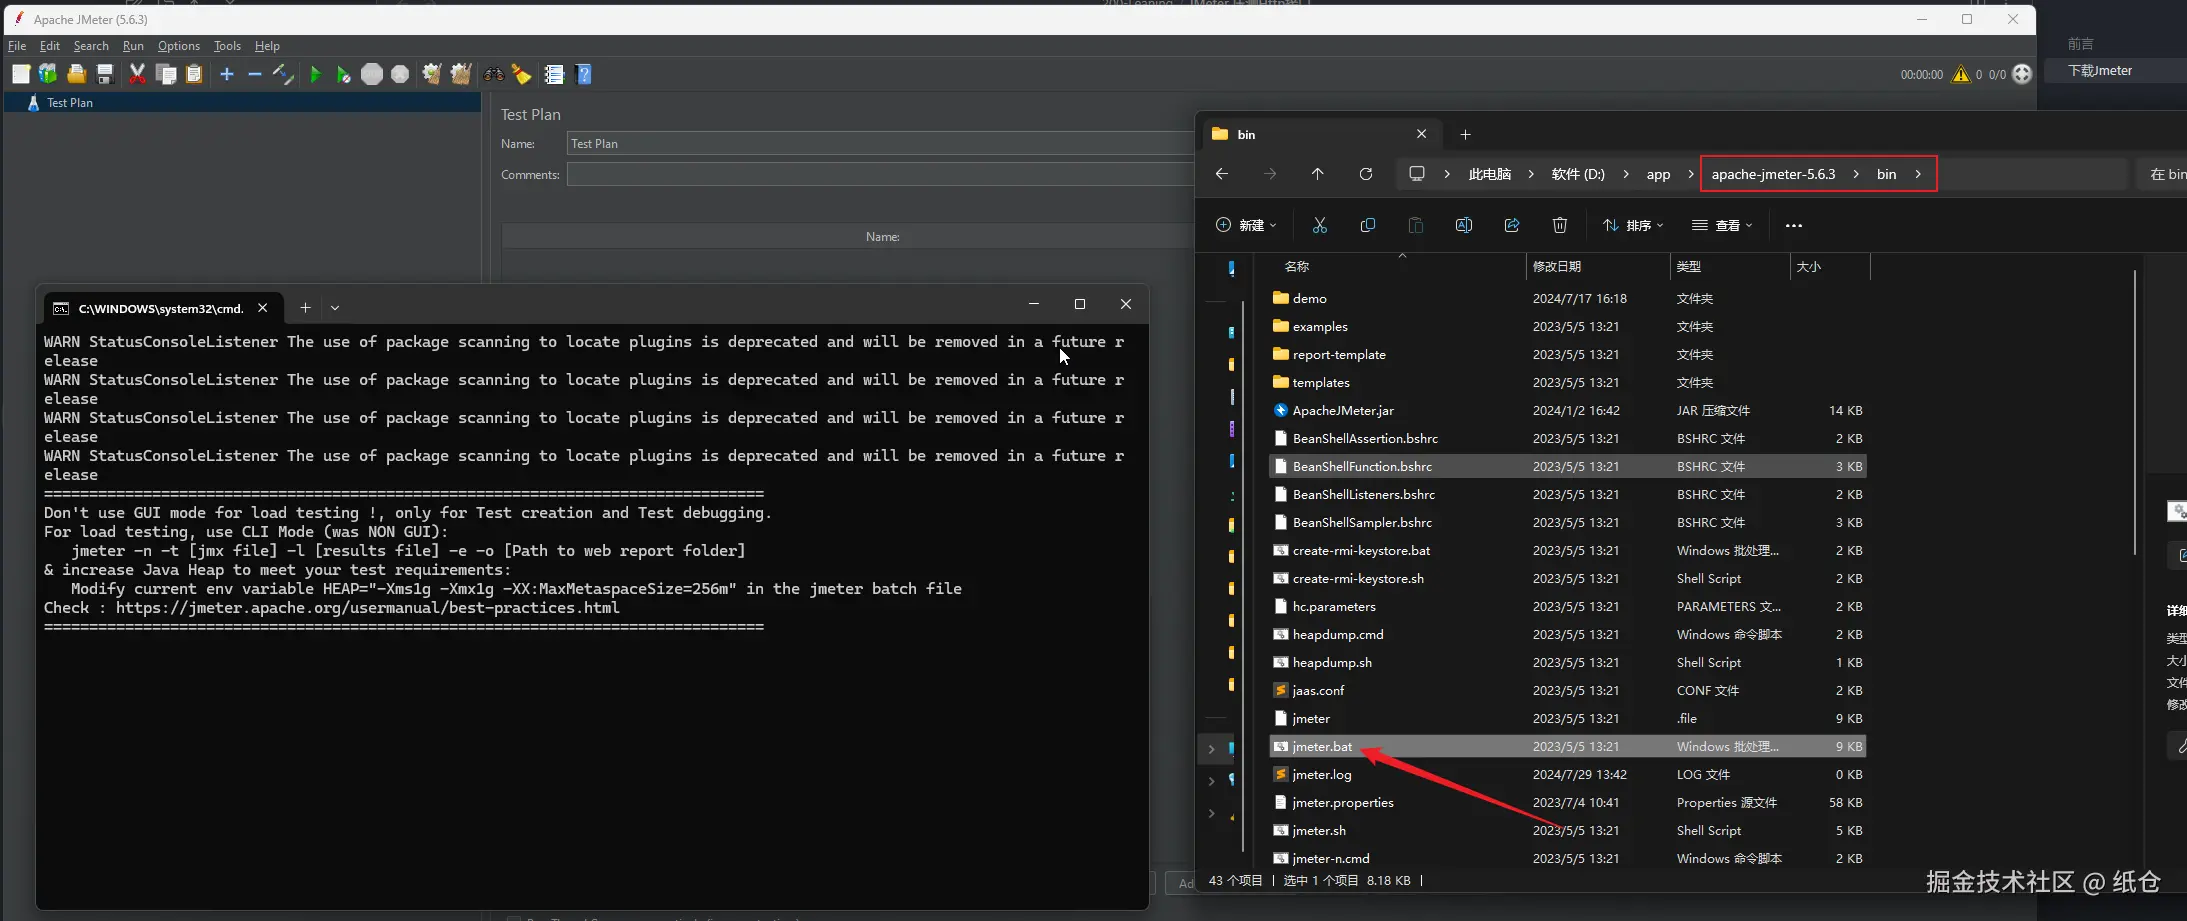Image resolution: width=2187 pixels, height=921 pixels.
Task: Click the enable/disable Toggle toolbar icon
Action: click(x=283, y=75)
